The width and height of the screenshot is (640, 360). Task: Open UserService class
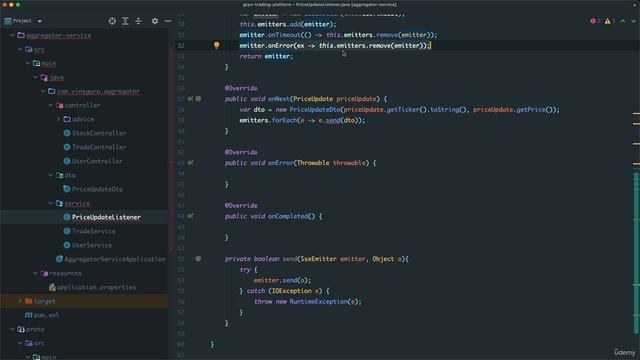click(92, 245)
